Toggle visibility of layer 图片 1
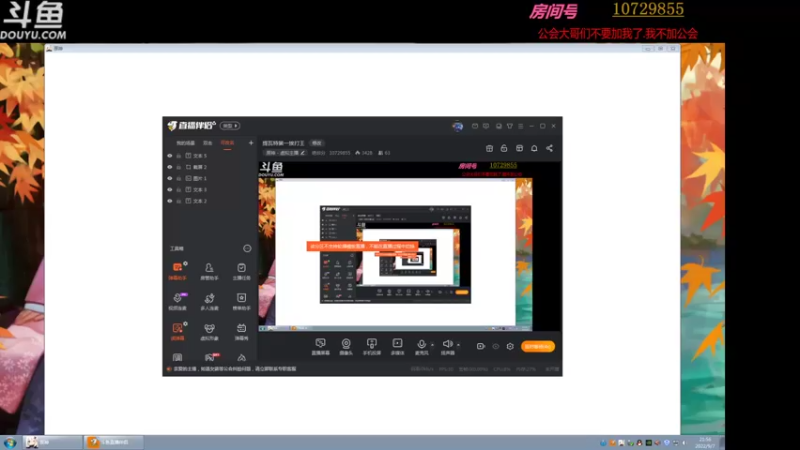This screenshot has width=800, height=450. (170, 178)
